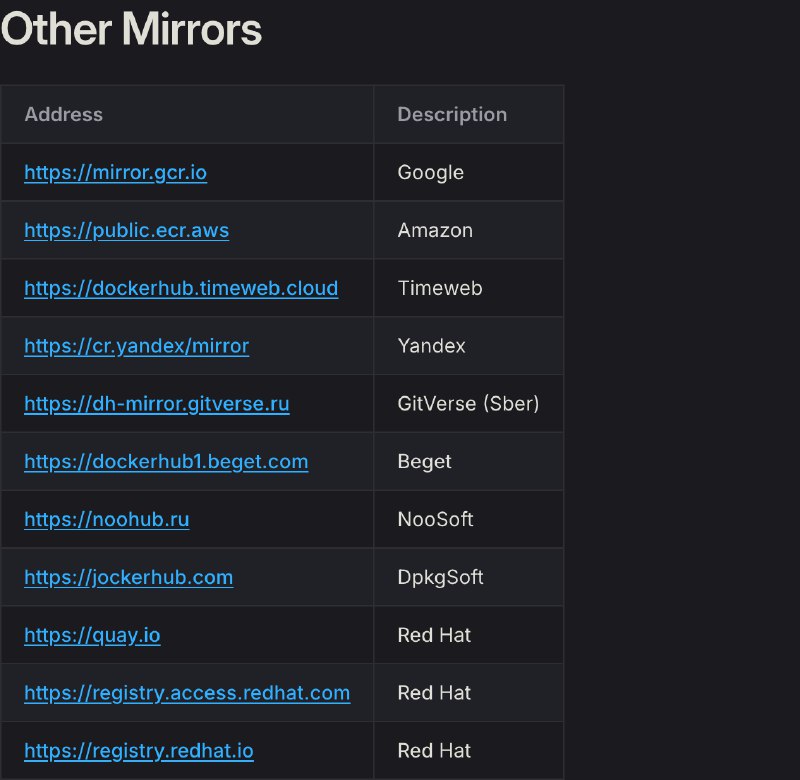Viewport: 800px width, 780px height.
Task: Click the registry.access.redhat.com link
Action: pos(187,693)
